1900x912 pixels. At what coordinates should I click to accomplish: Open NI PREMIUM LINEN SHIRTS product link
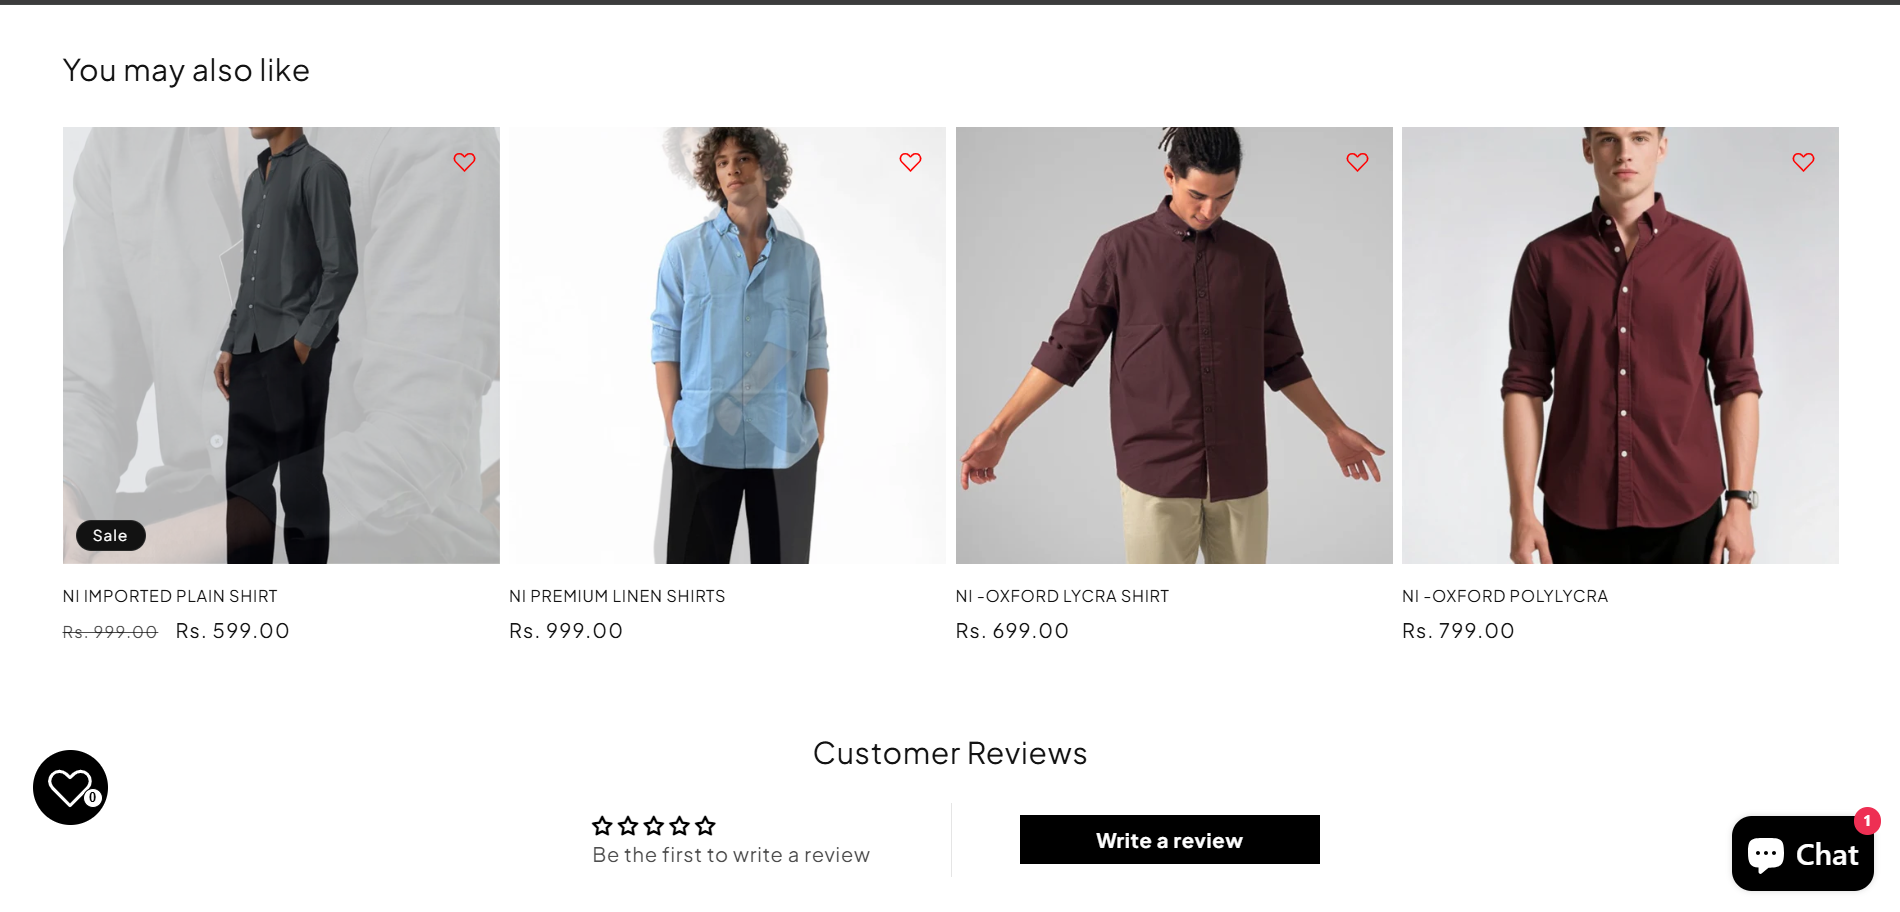[x=617, y=596]
